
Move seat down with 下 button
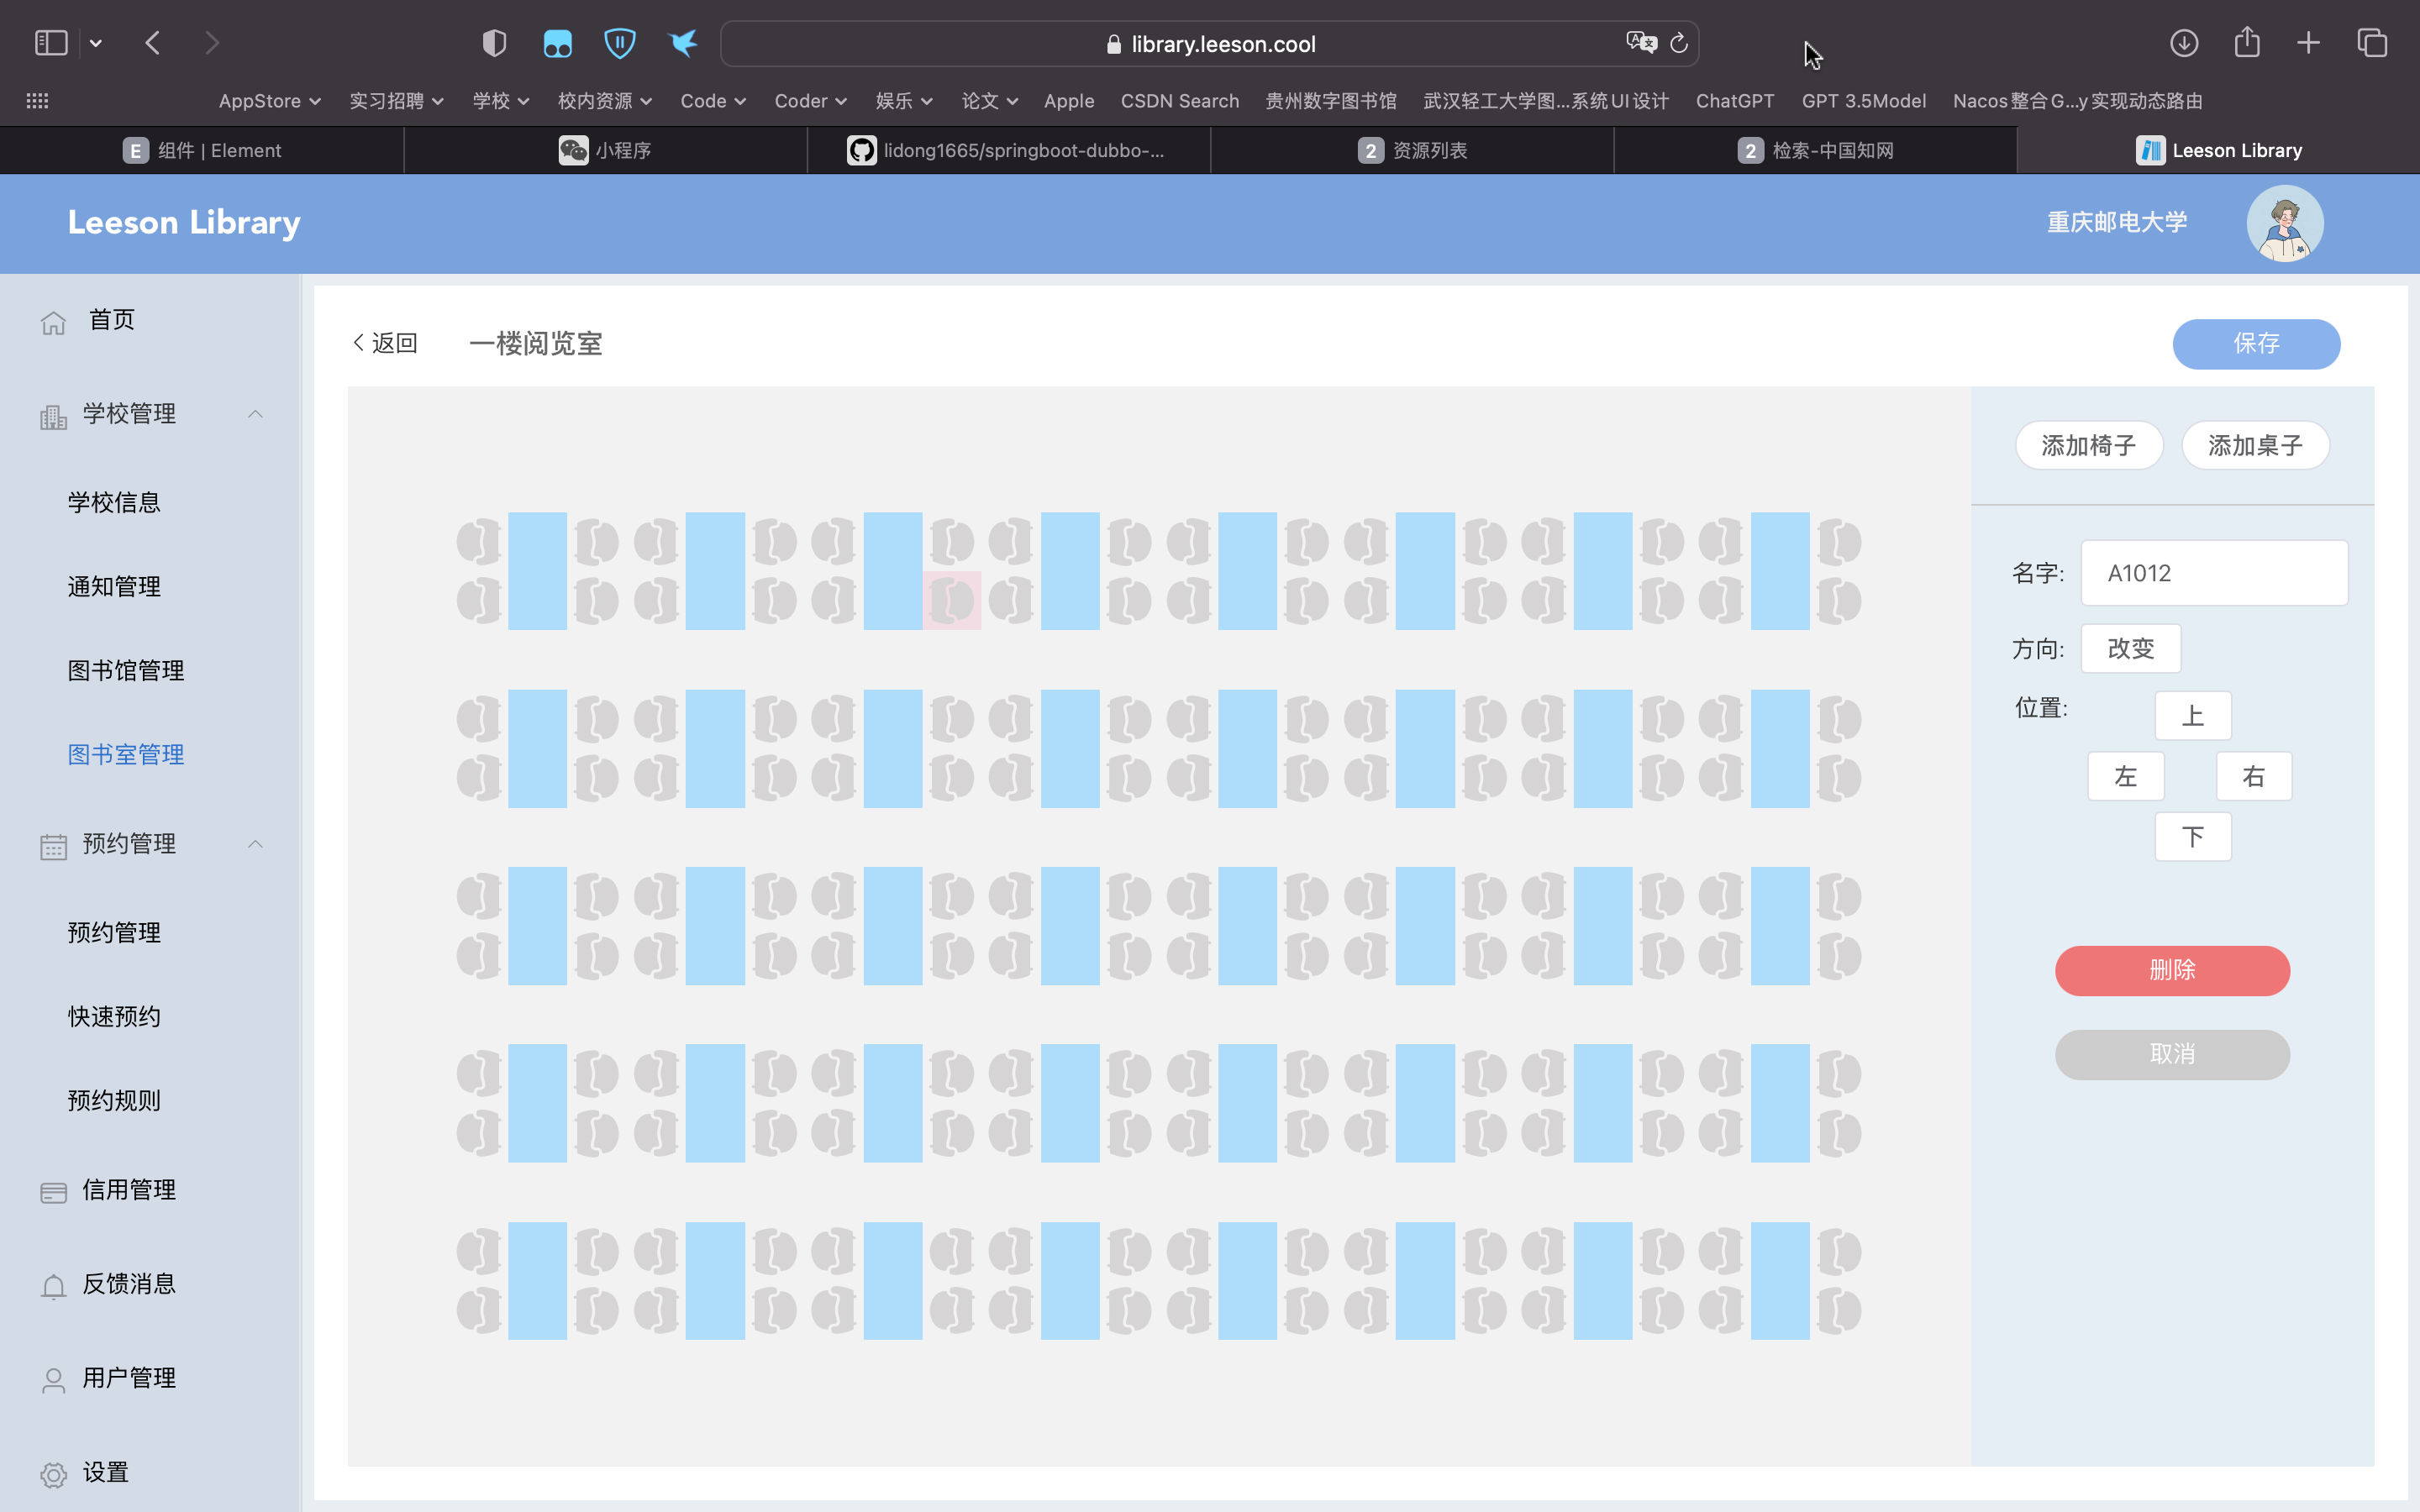(x=2192, y=836)
